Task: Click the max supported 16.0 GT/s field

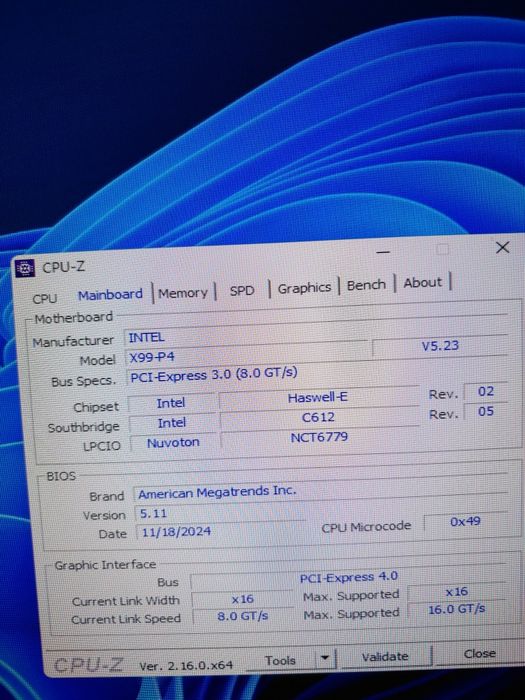Action: (x=457, y=609)
